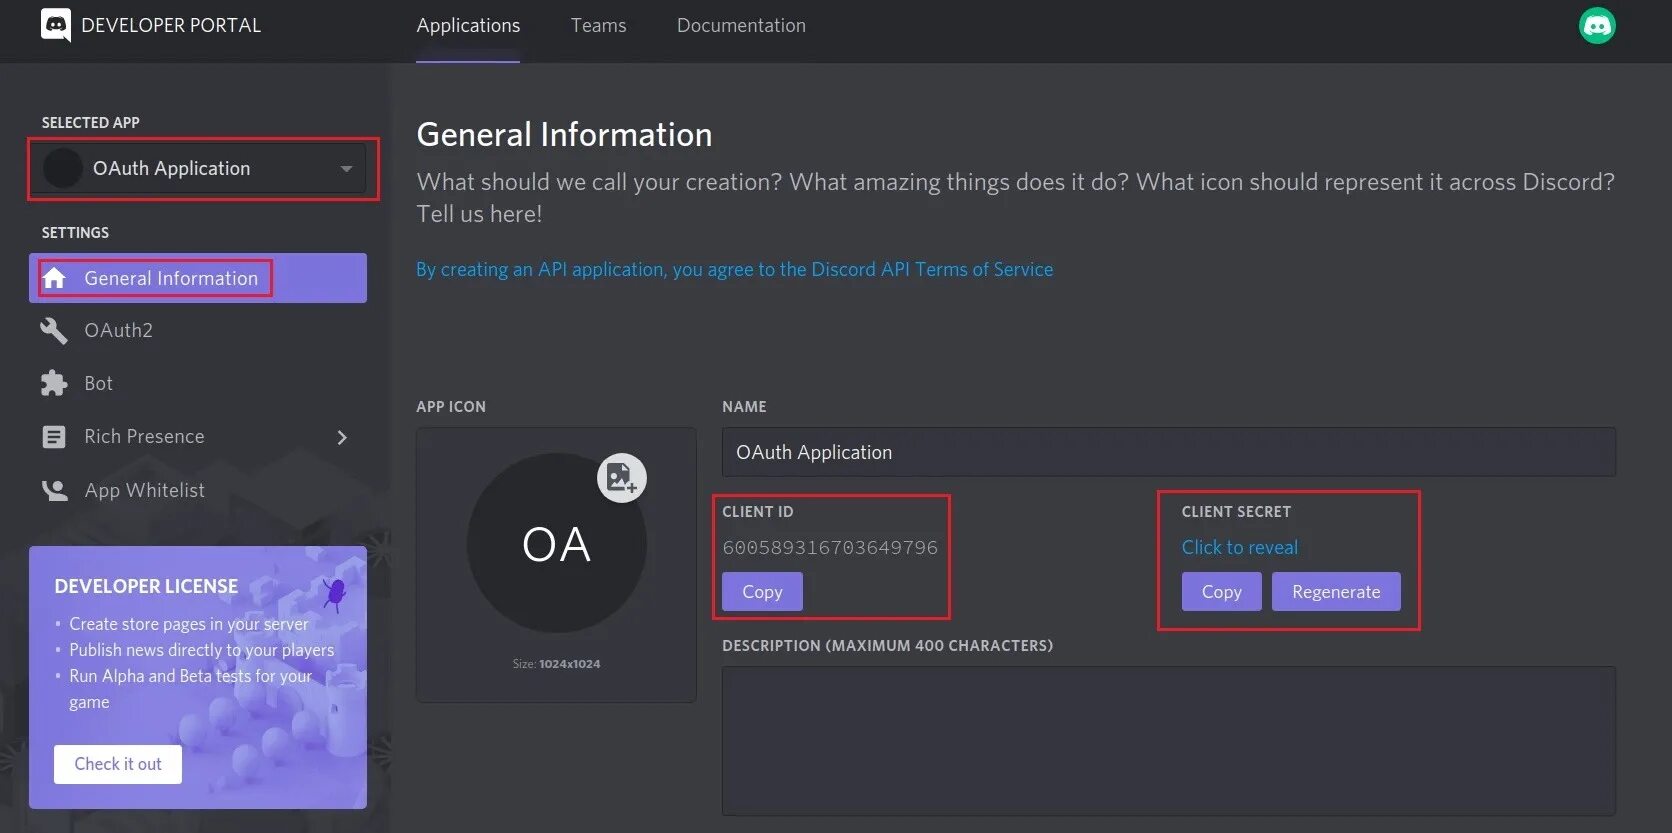The image size is (1672, 833).
Task: Open the Teams tab
Action: click(598, 26)
